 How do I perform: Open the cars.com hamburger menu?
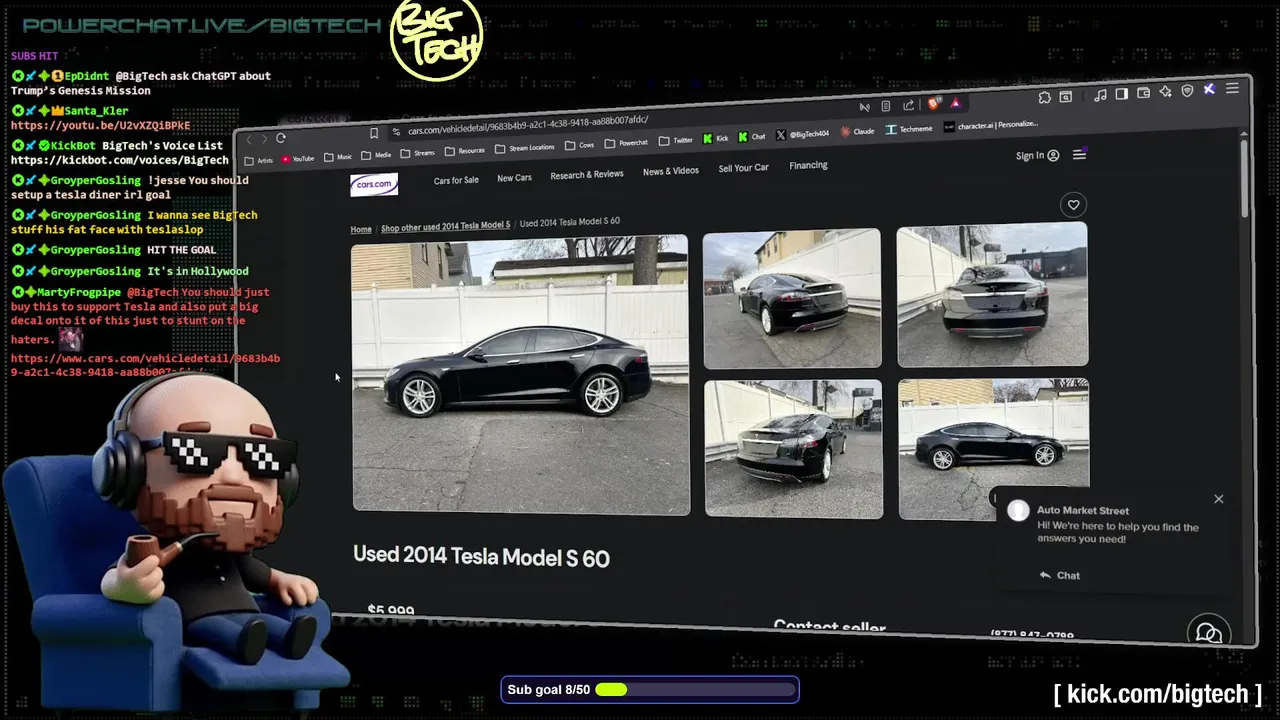1079,155
